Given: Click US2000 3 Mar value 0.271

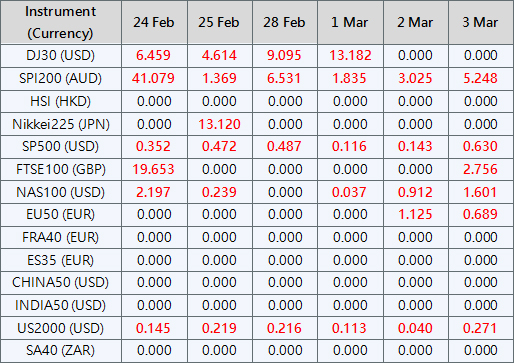Looking at the screenshot, I should tap(480, 328).
